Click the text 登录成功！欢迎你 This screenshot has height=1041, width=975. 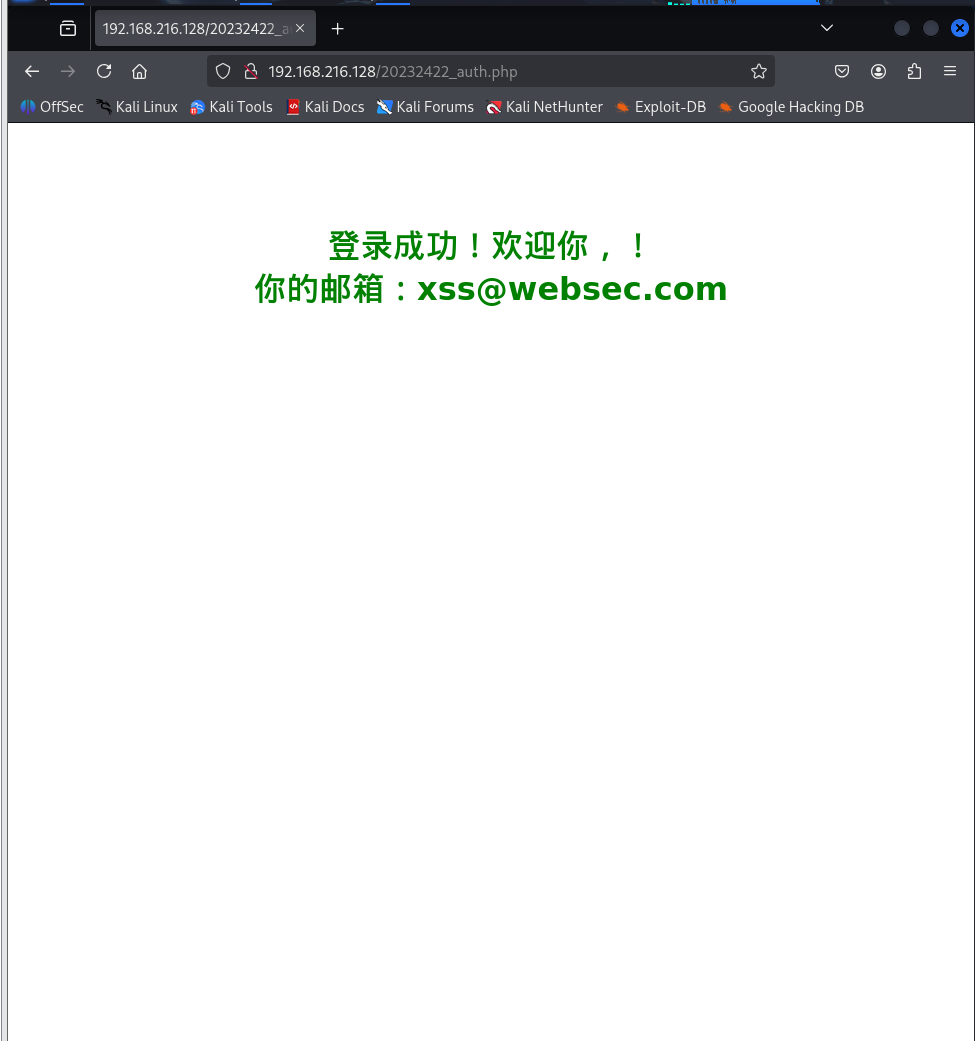pos(458,246)
